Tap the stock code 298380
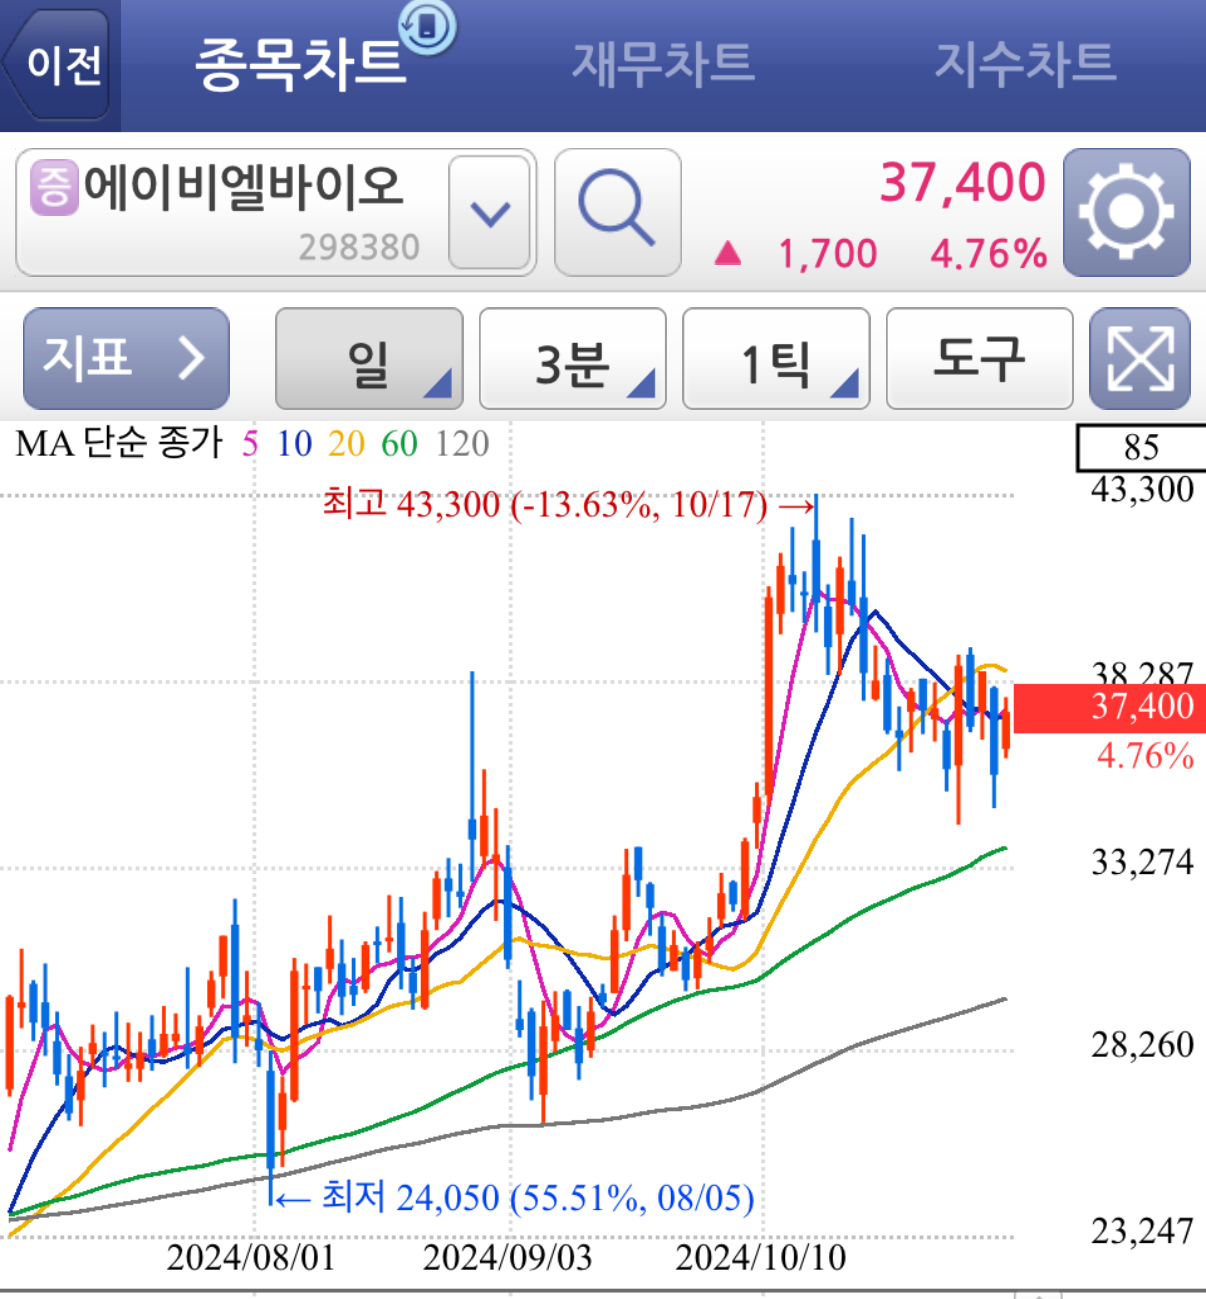This screenshot has width=1206, height=1299. [359, 247]
